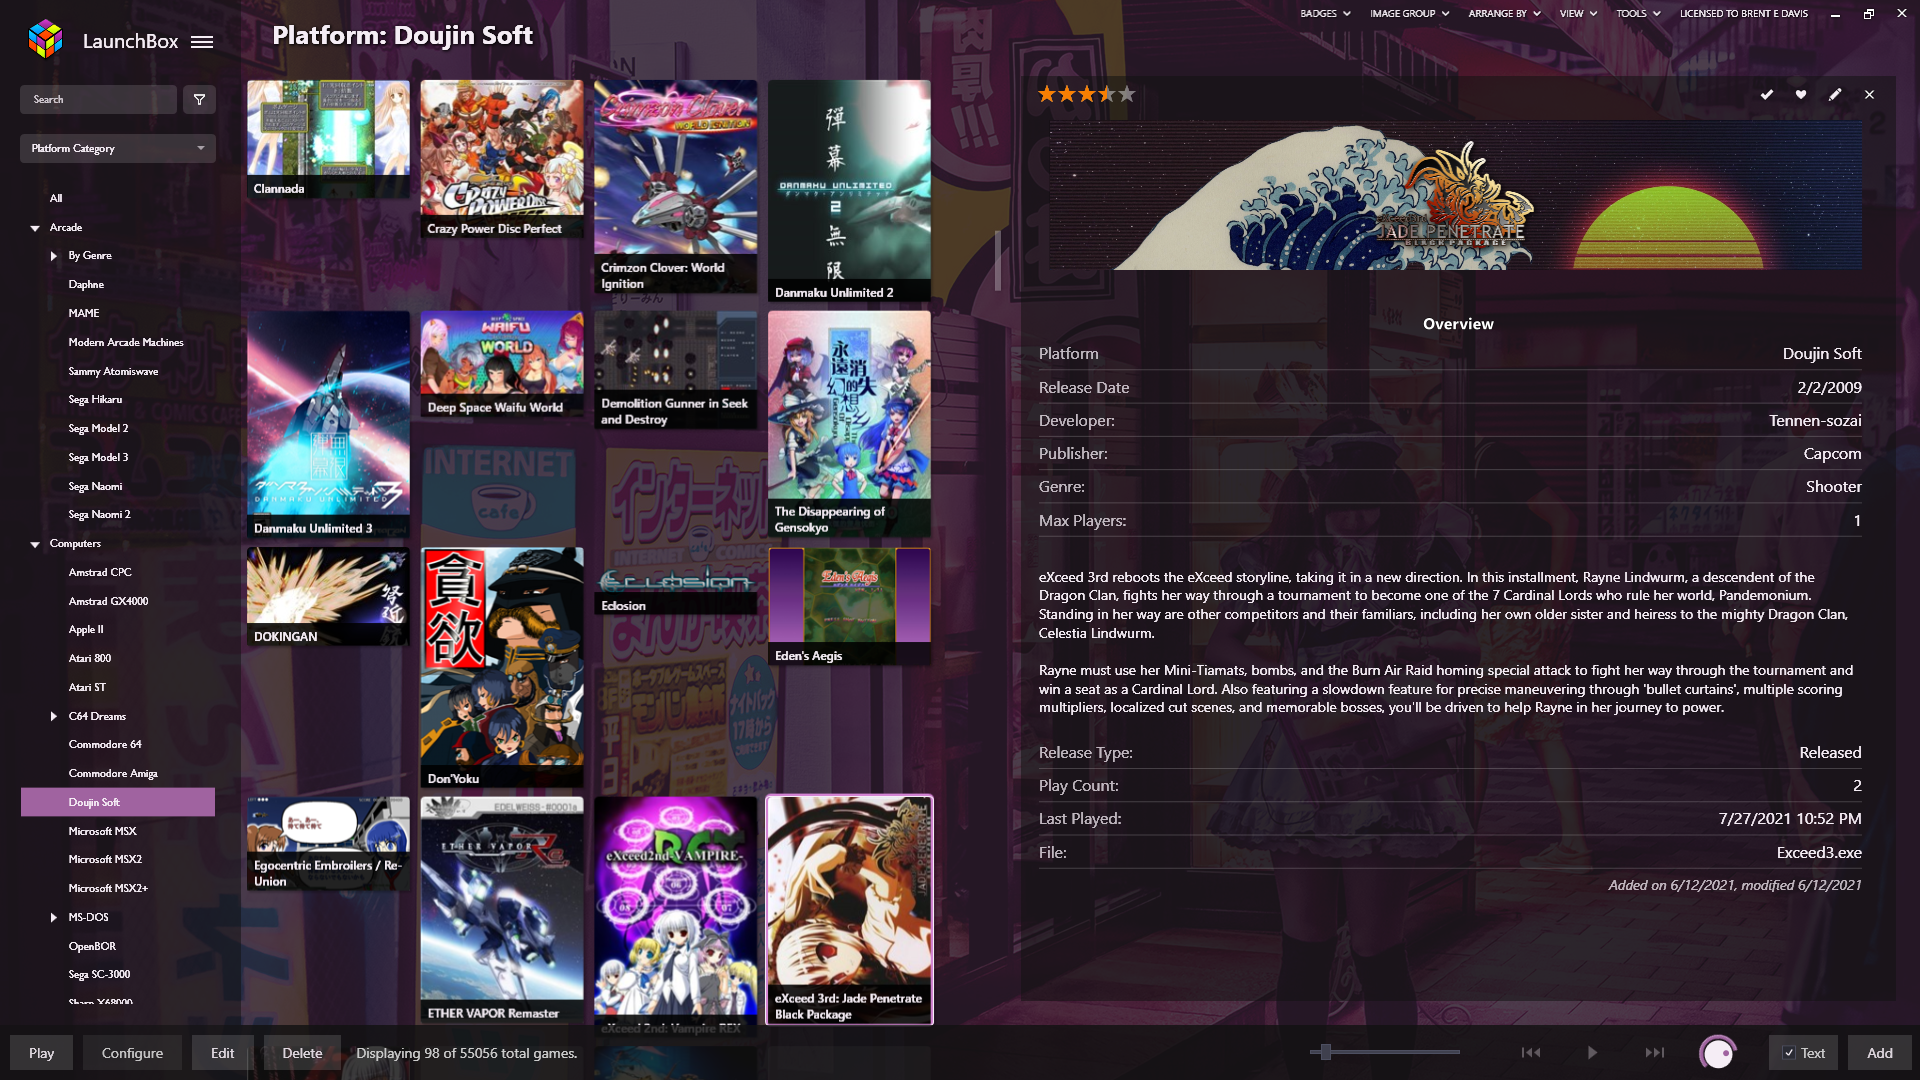Open the Arrange By menu

pyautogui.click(x=1504, y=14)
